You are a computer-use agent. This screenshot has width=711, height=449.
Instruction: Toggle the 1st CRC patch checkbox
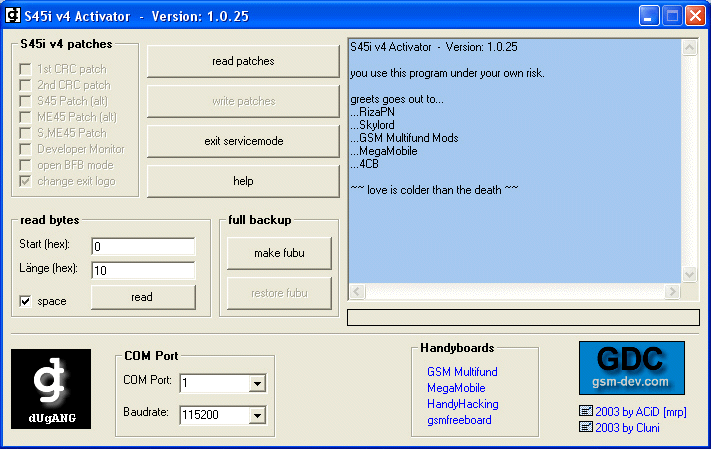click(25, 69)
